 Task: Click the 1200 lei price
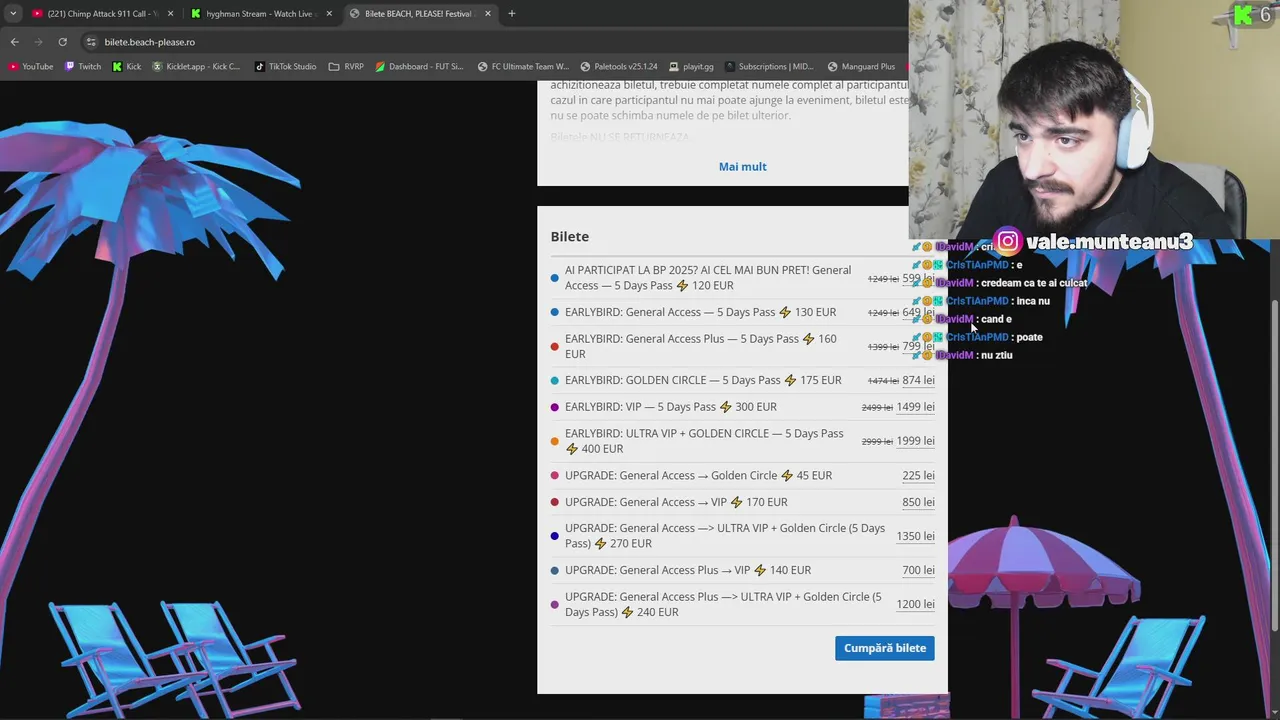[915, 604]
